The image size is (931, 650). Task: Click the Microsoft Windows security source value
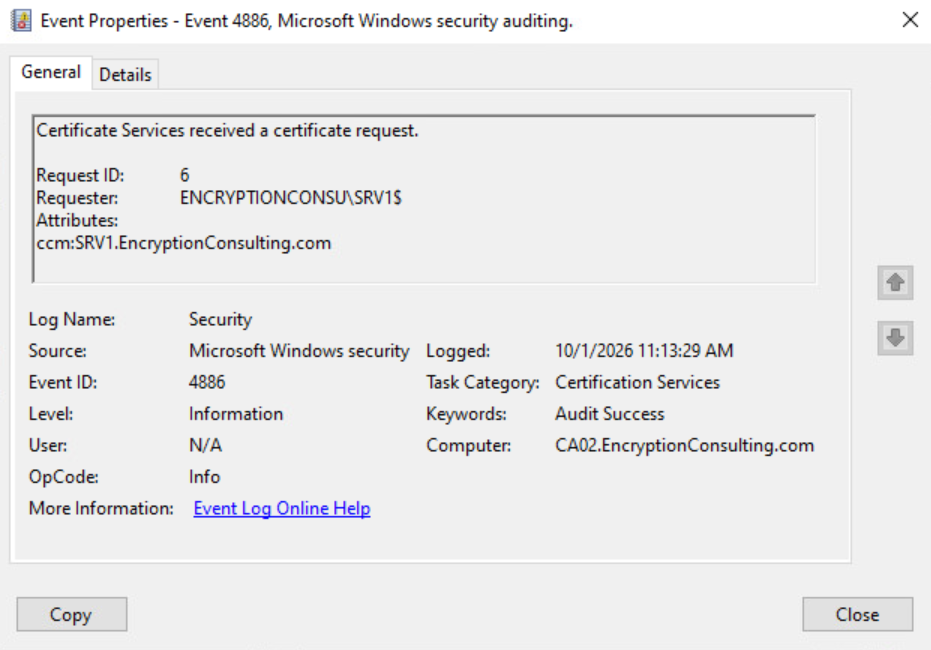(x=299, y=351)
